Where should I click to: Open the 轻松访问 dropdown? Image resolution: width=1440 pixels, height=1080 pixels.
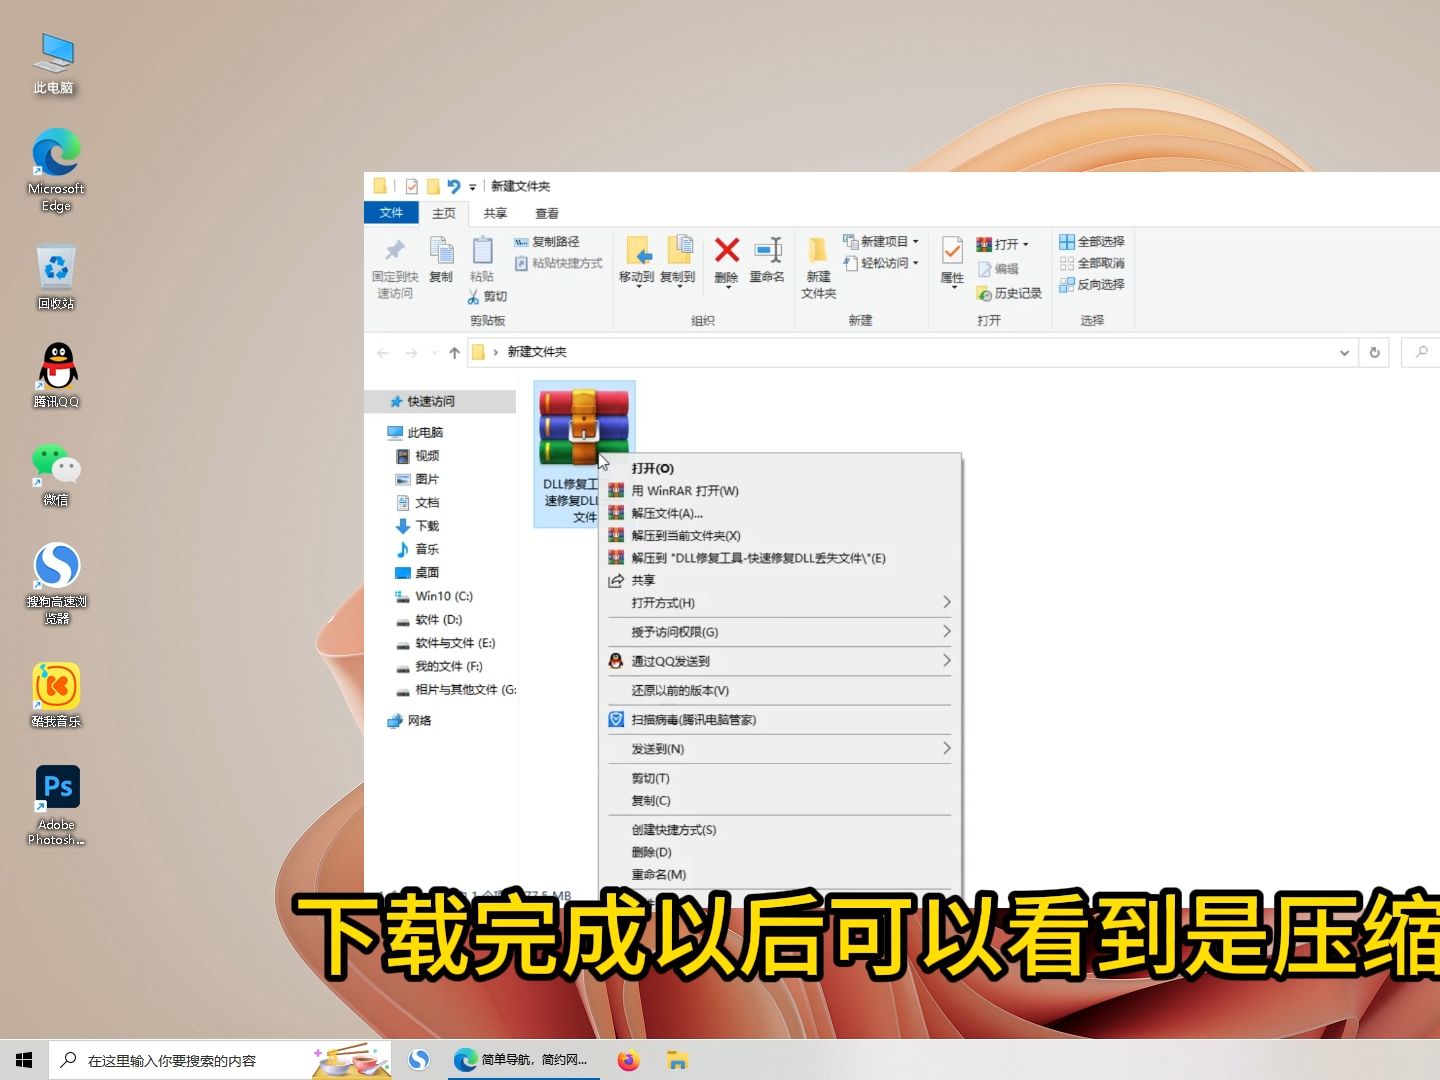point(881,263)
